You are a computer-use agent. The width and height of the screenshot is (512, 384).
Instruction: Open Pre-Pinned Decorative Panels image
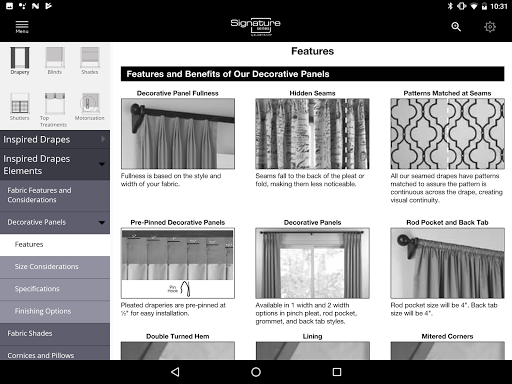[178, 263]
